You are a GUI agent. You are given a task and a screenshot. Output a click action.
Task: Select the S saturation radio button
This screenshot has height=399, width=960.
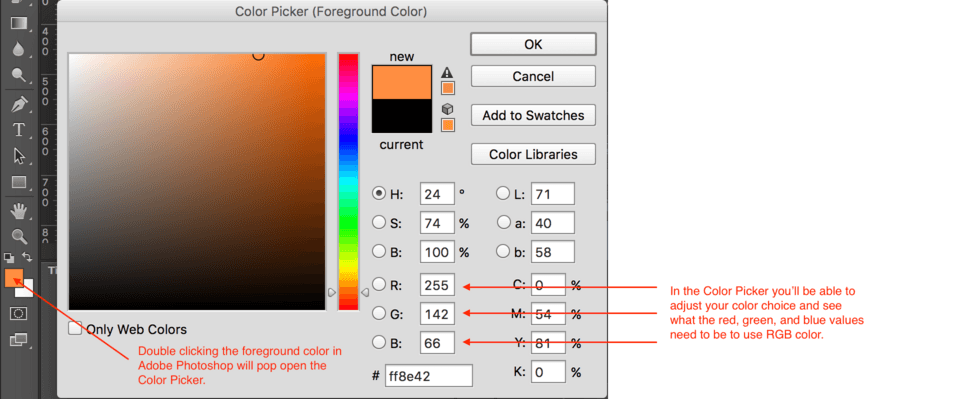pos(379,223)
